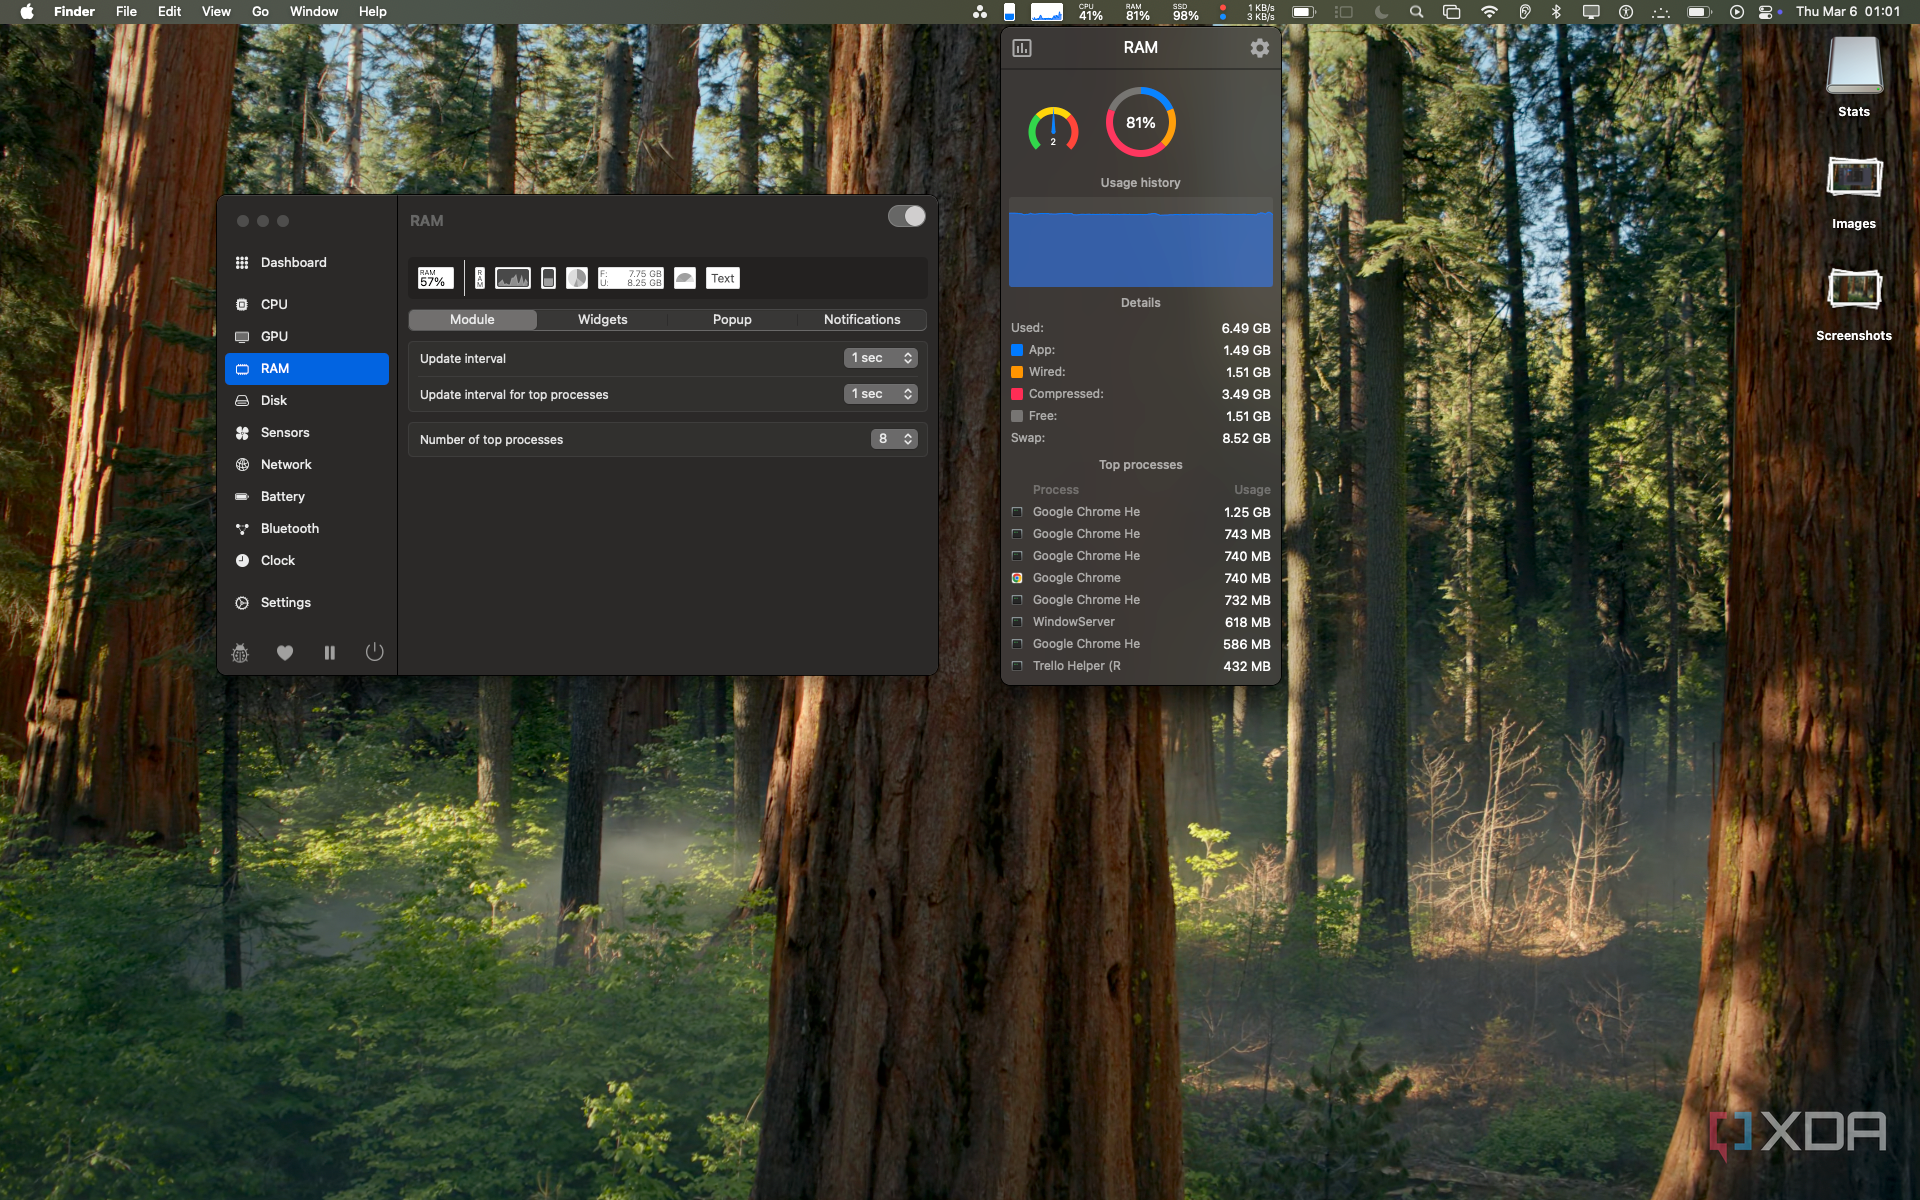Choose the tachometer gauge widget type
Screen dimensions: 1920x1200
[x=685, y=278]
